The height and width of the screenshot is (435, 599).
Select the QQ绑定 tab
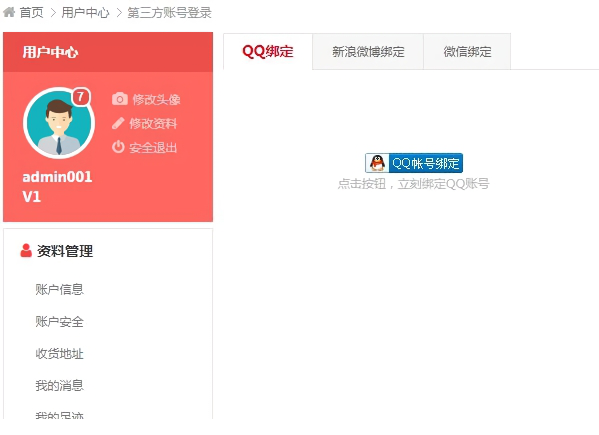pyautogui.click(x=268, y=52)
